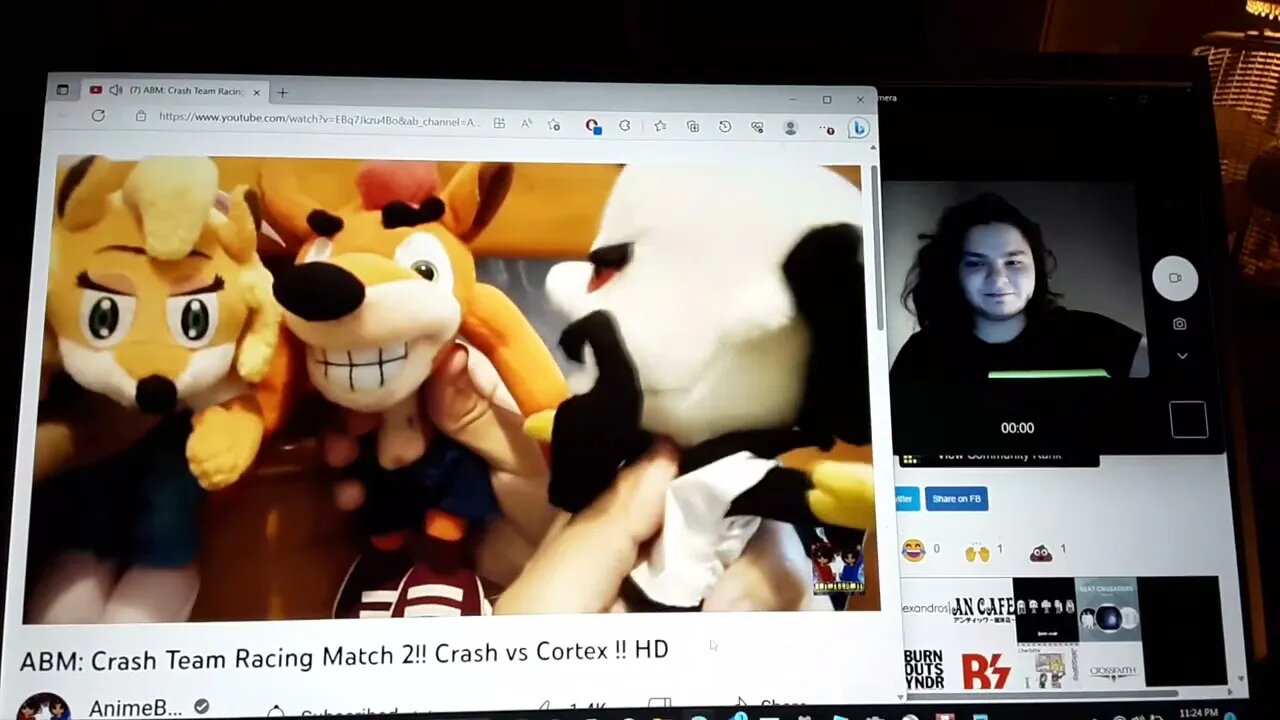Open the camera roll preview square

1188,420
